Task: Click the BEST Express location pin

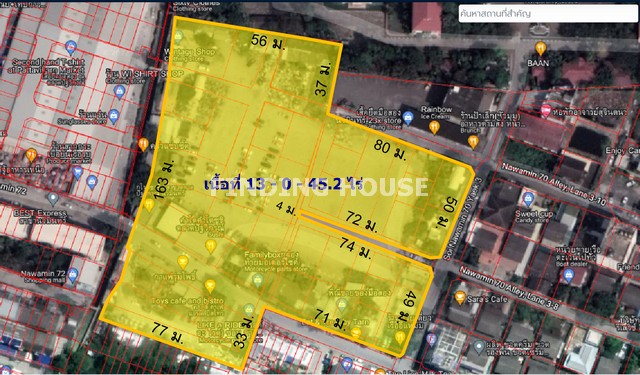Action: (53, 200)
